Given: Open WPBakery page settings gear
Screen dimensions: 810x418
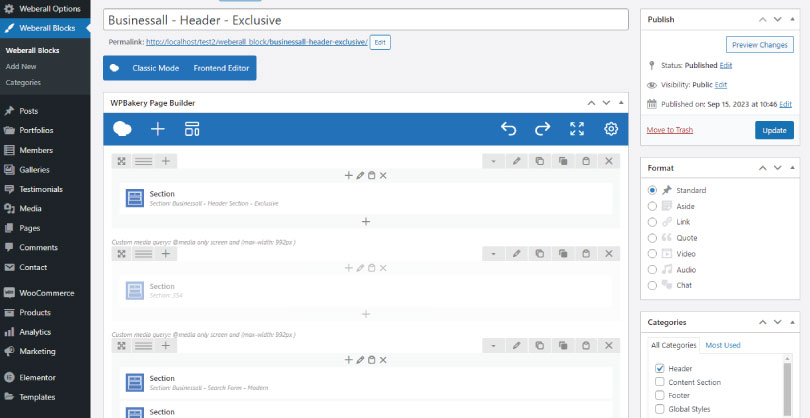Looking at the screenshot, I should point(611,129).
